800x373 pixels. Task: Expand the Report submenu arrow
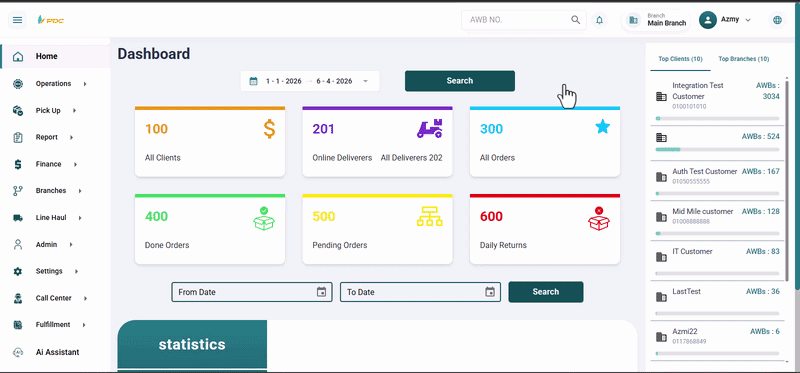point(71,137)
